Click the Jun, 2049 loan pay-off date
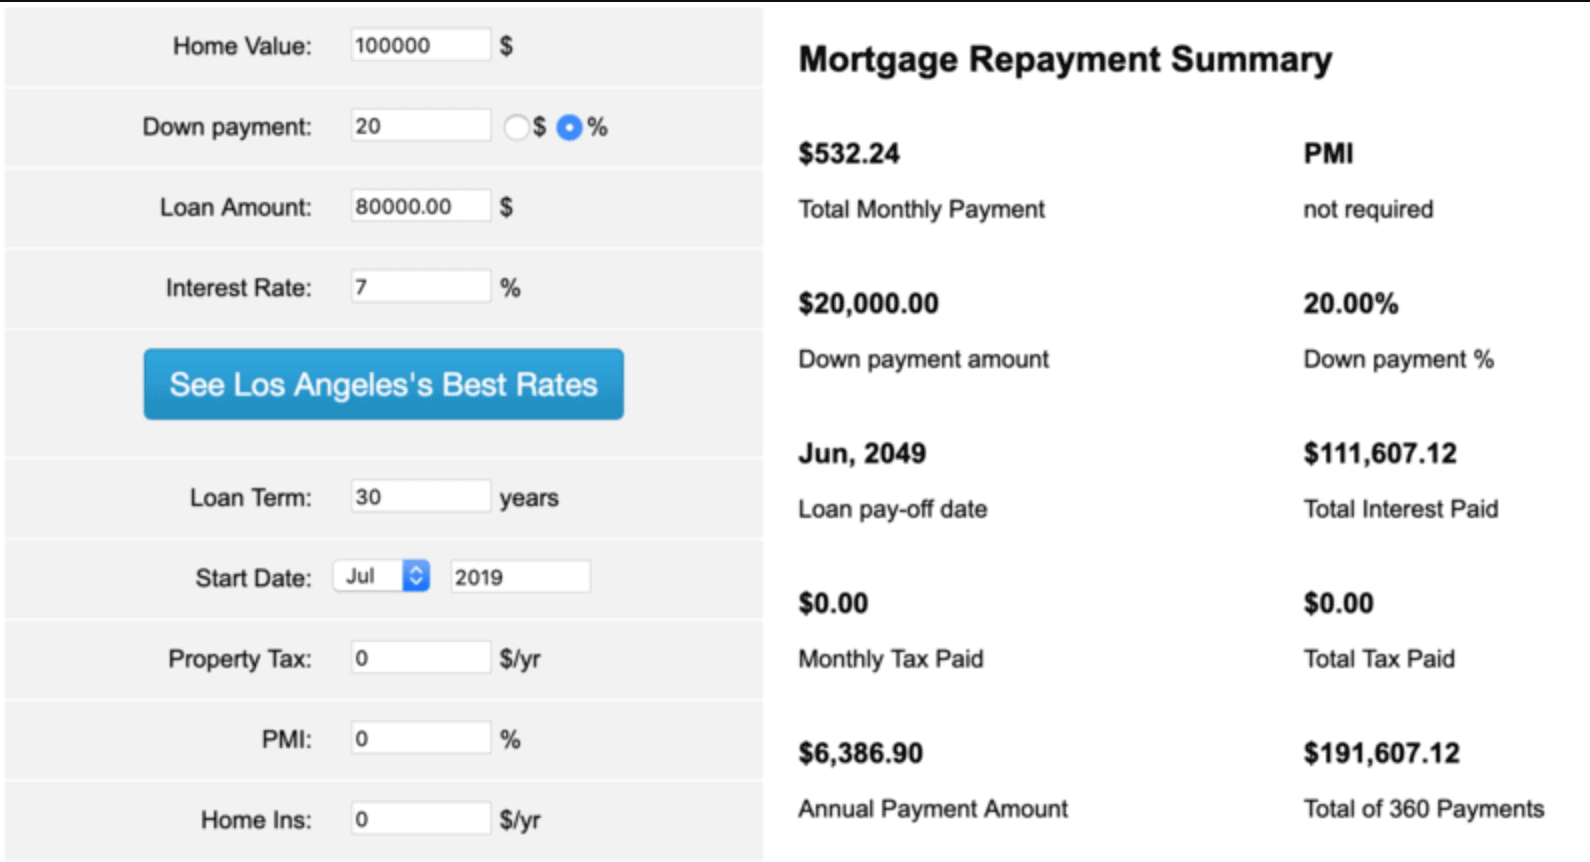 862,454
